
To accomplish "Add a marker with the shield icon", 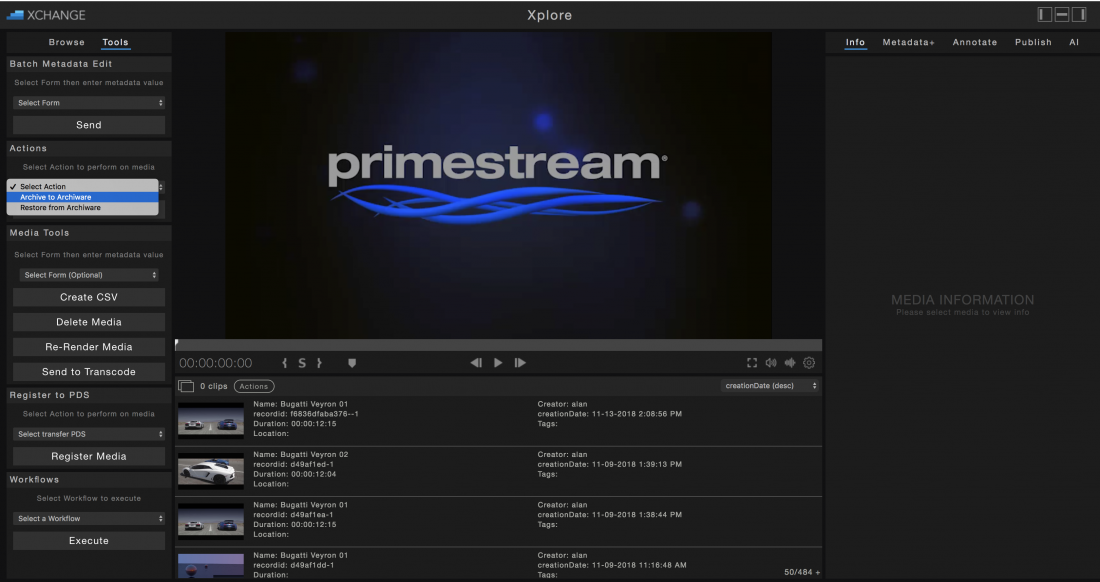I will [352, 363].
